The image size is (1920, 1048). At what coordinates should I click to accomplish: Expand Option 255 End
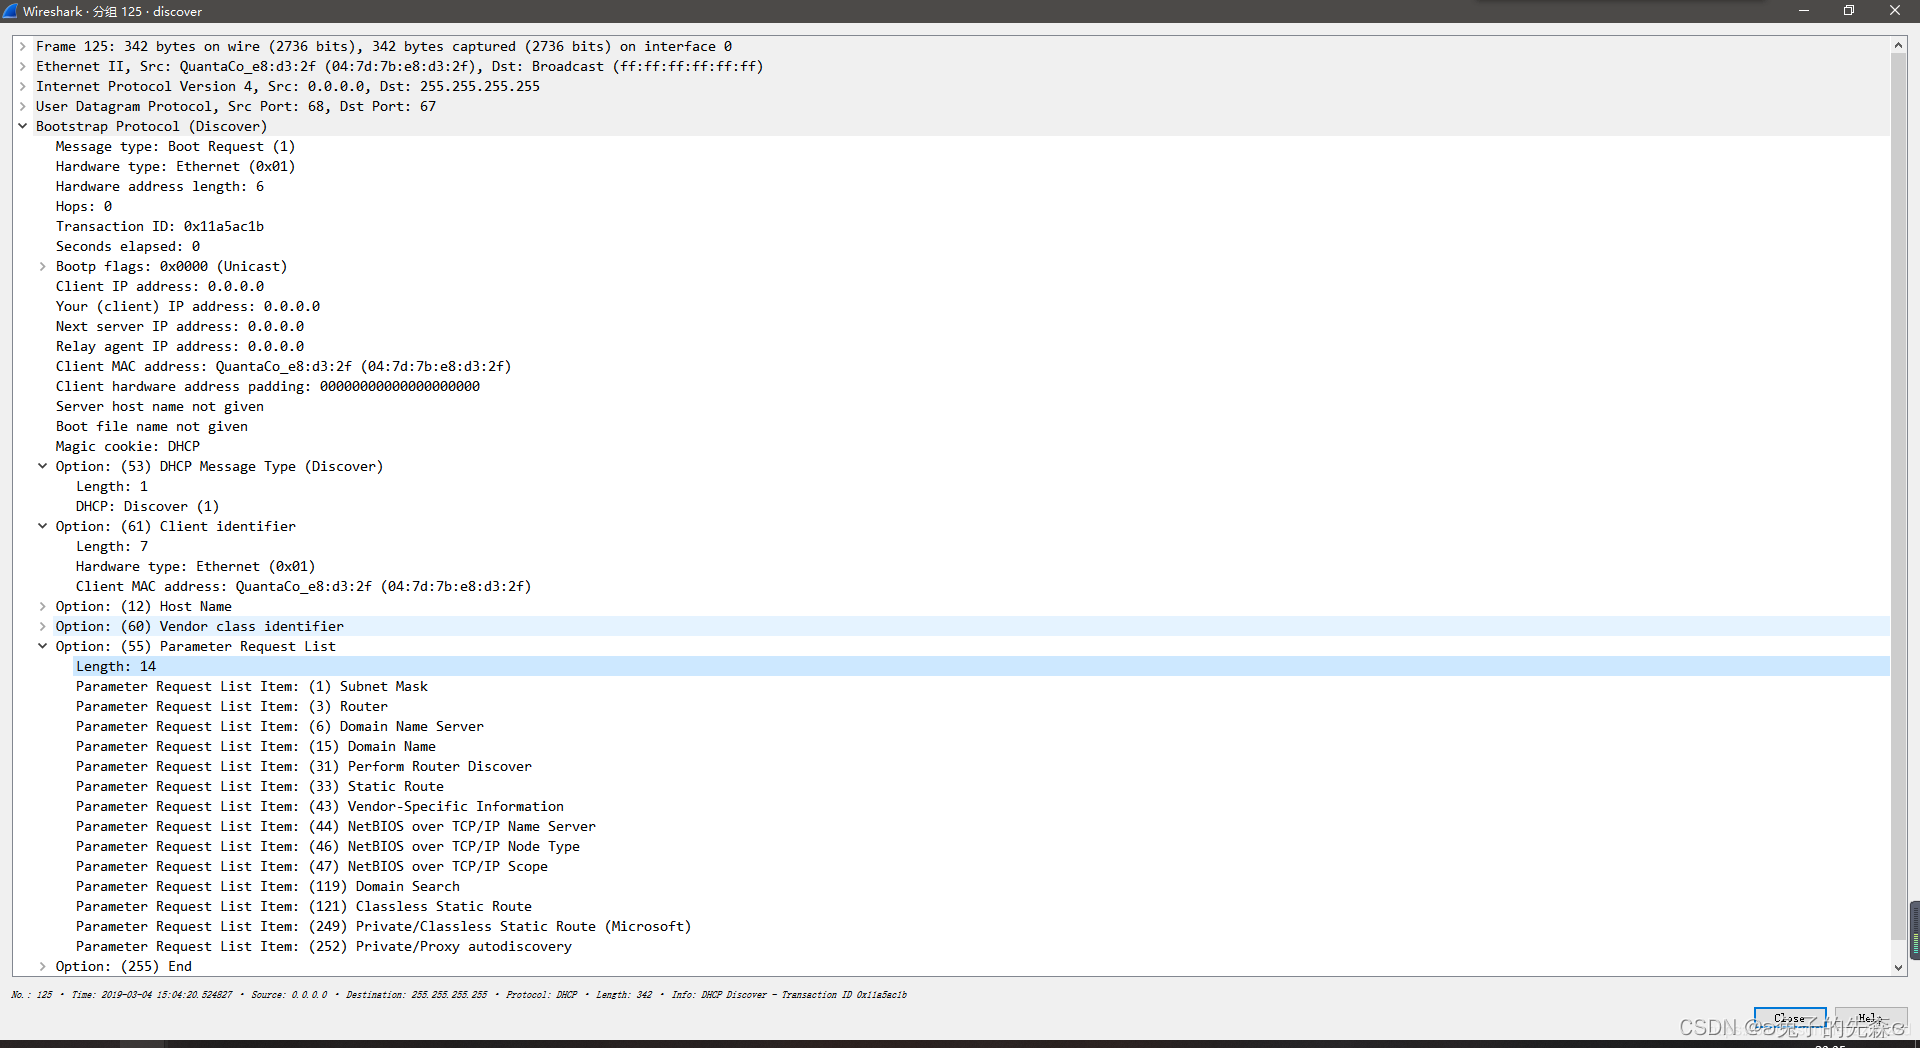(42, 966)
